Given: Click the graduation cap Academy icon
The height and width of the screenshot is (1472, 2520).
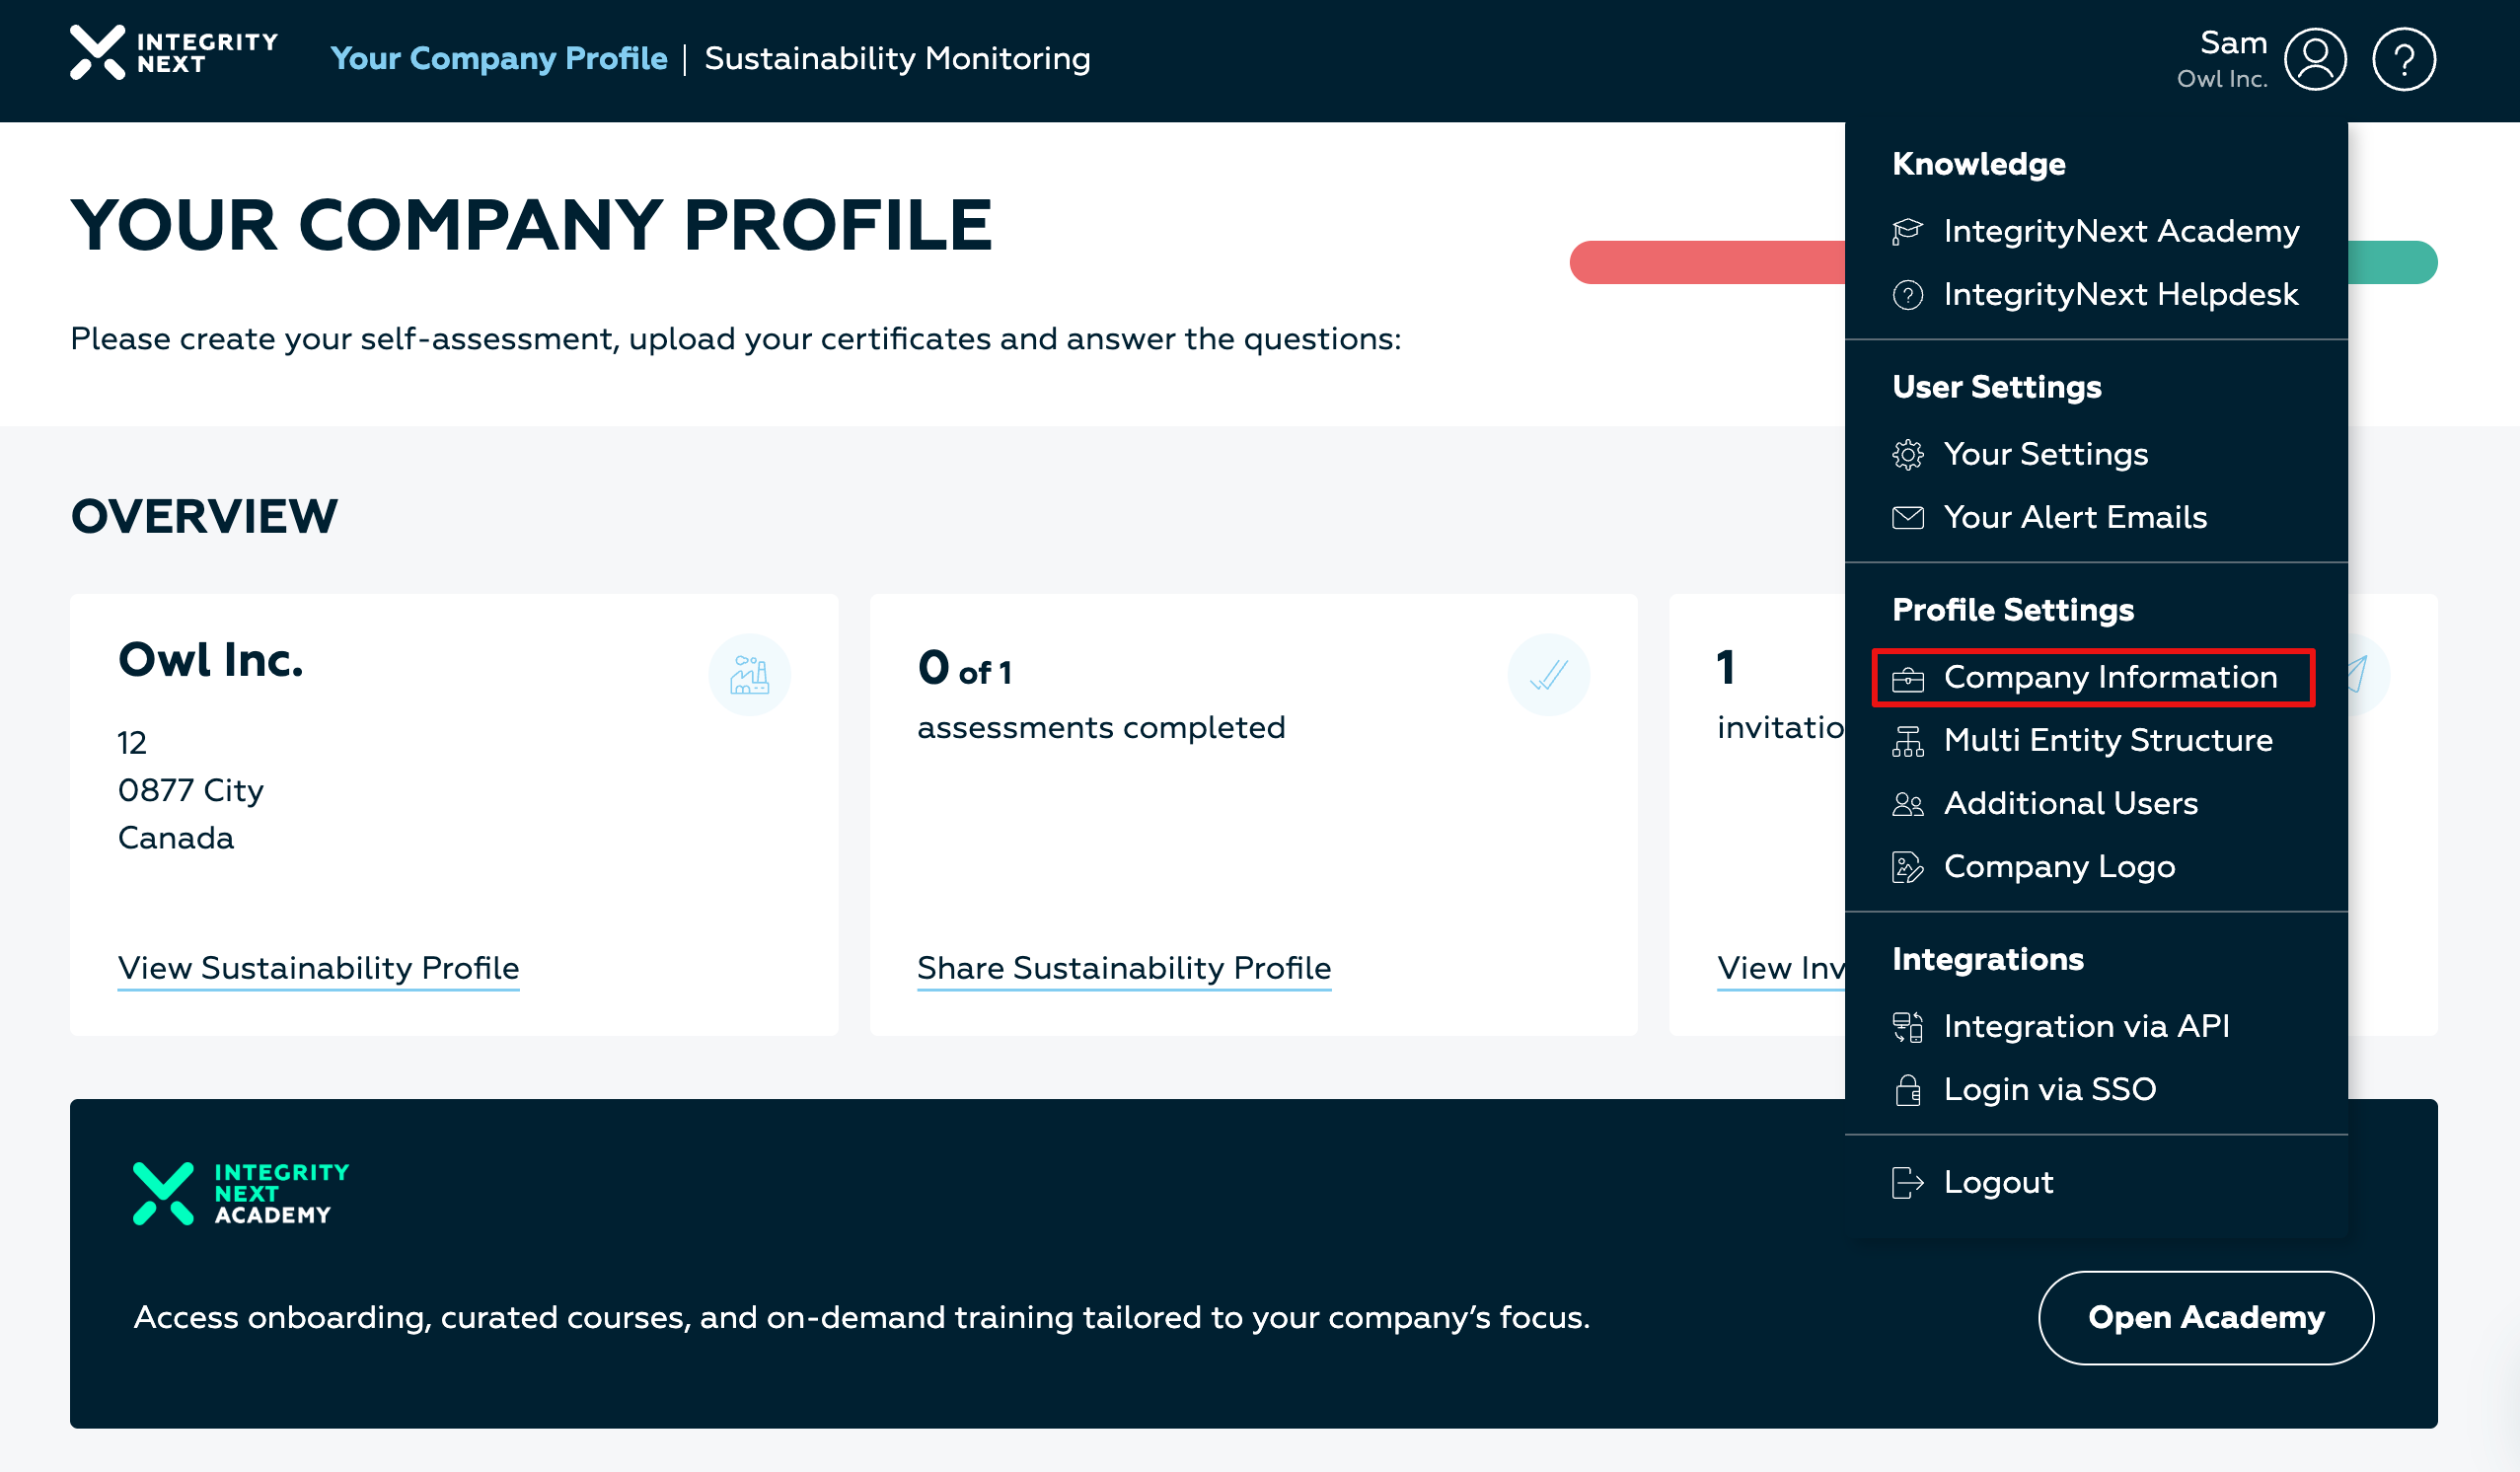Looking at the screenshot, I should 1907,232.
